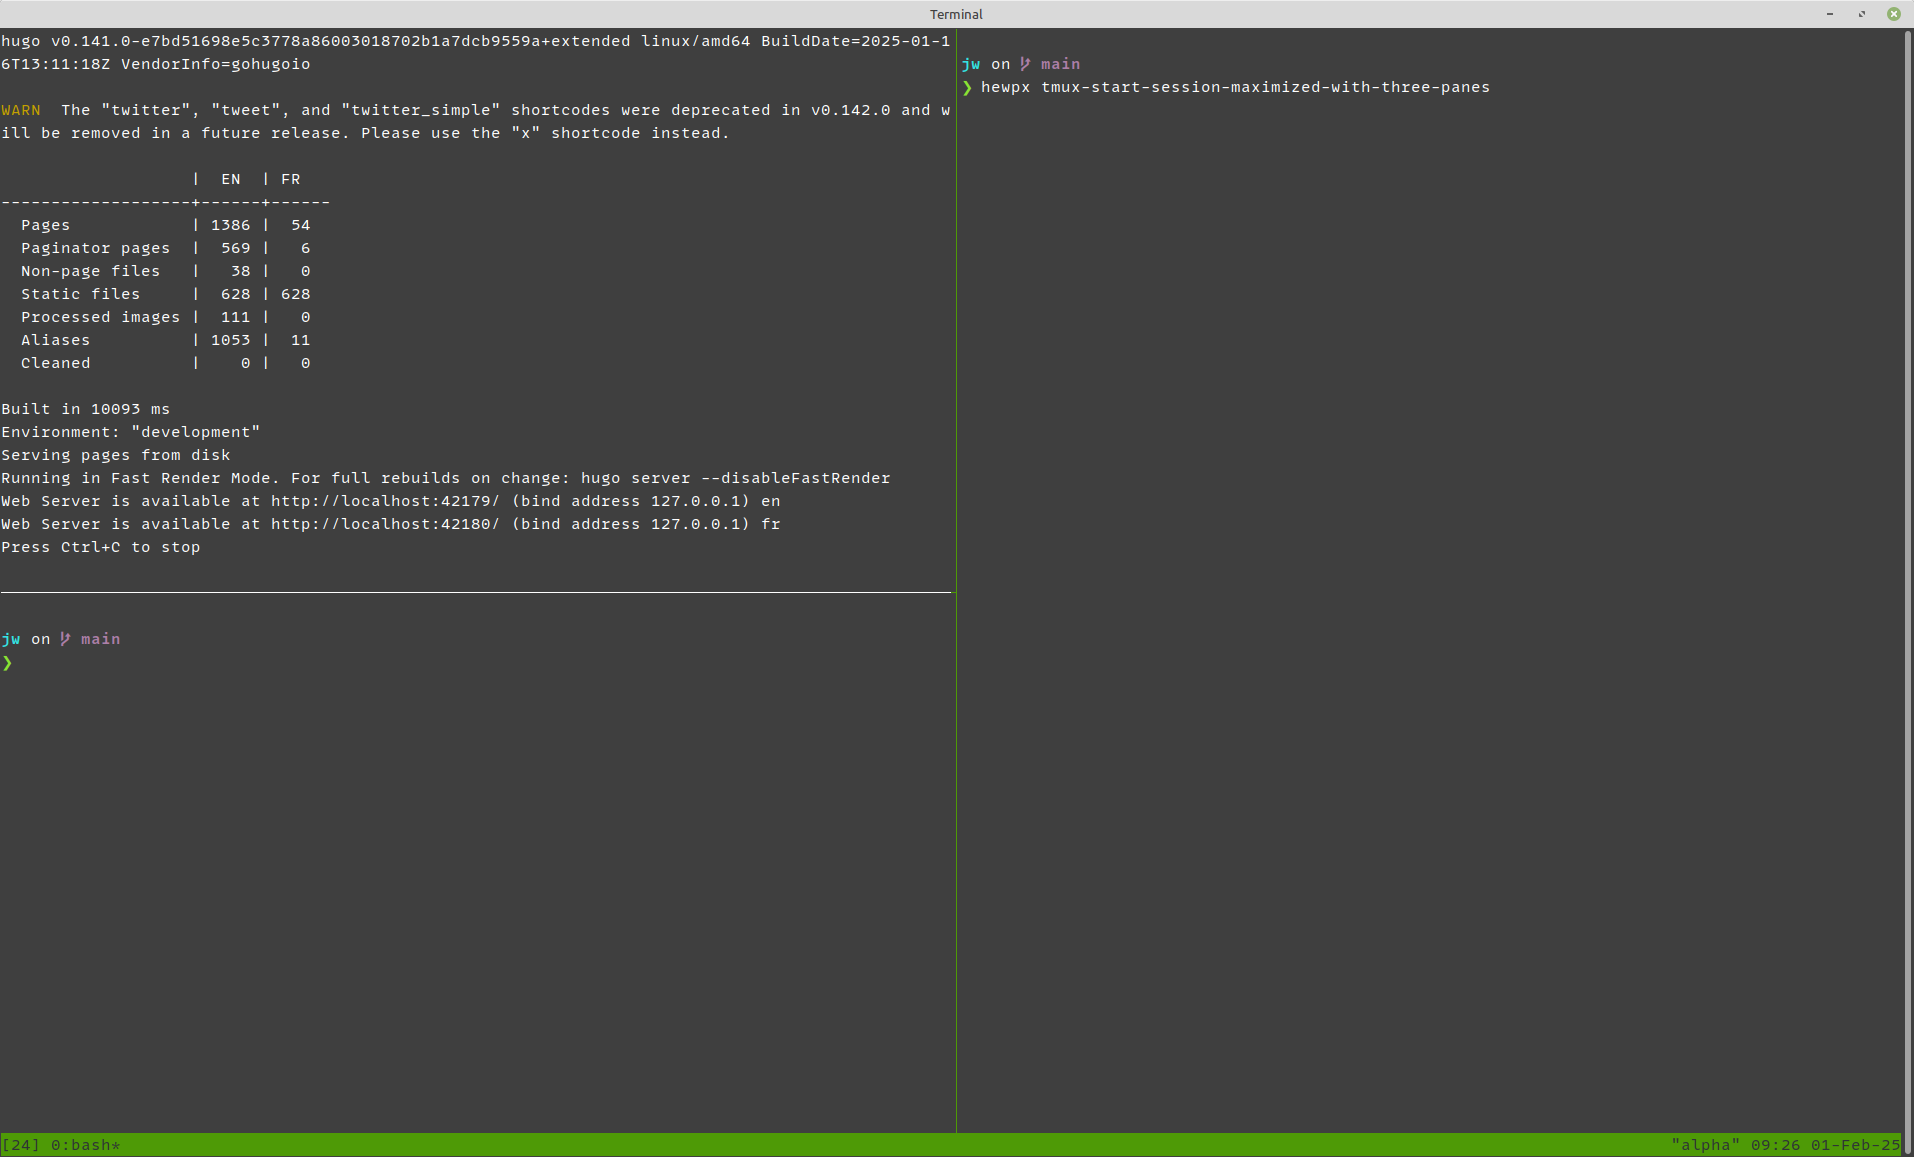Open the http://localhost:42179/ server URL
Screen dimensions: 1914x1157
(x=385, y=501)
